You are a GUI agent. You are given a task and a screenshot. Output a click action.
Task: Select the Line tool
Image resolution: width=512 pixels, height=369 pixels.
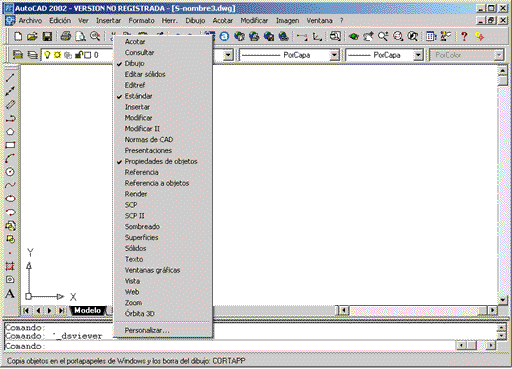coord(10,78)
